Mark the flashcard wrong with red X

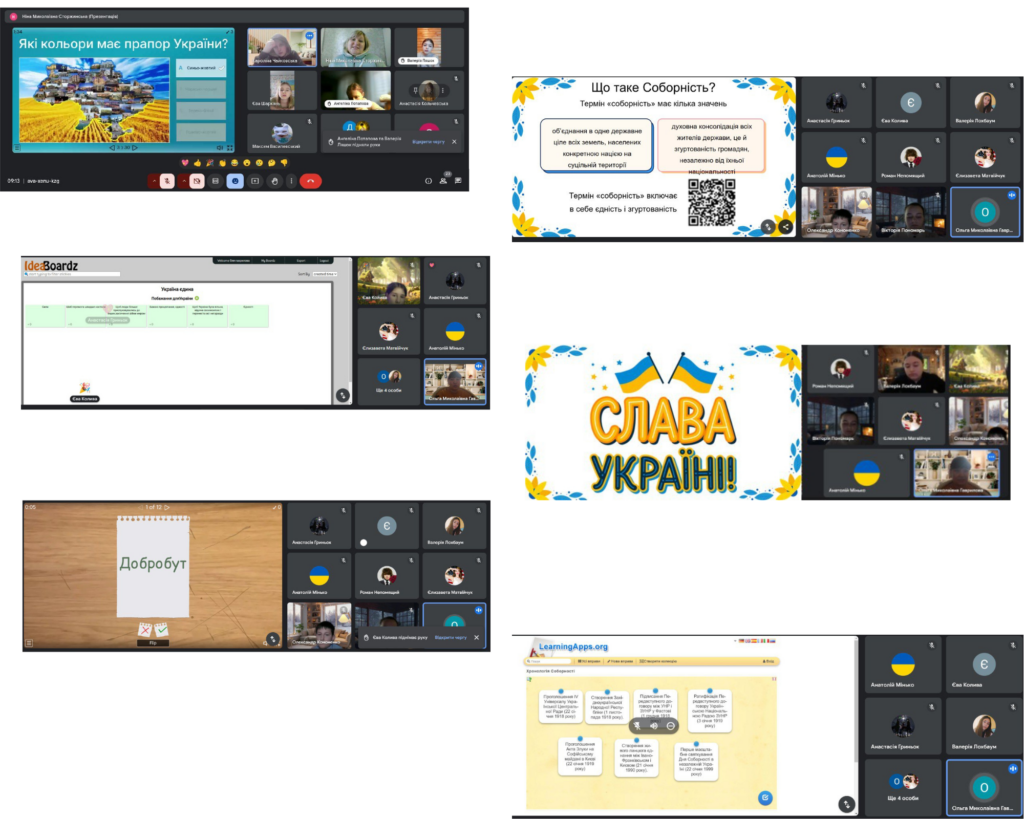coord(145,630)
